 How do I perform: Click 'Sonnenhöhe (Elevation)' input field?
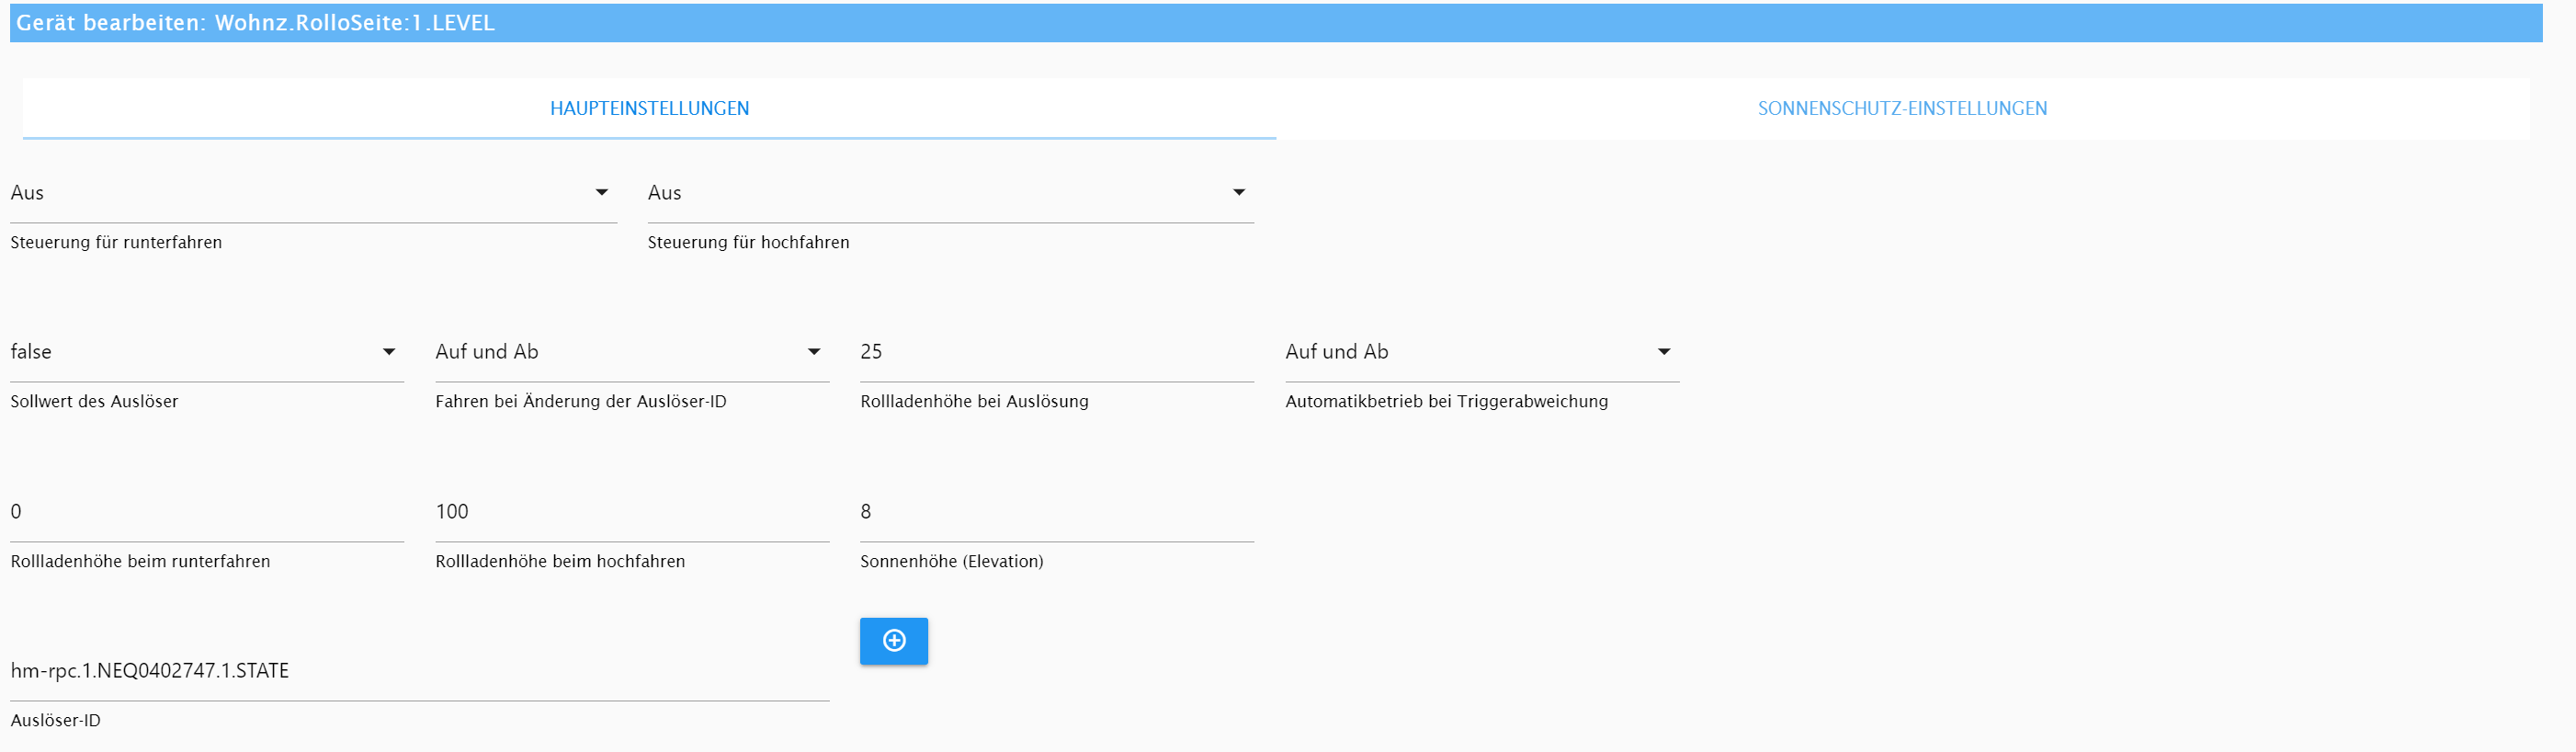tap(1055, 512)
